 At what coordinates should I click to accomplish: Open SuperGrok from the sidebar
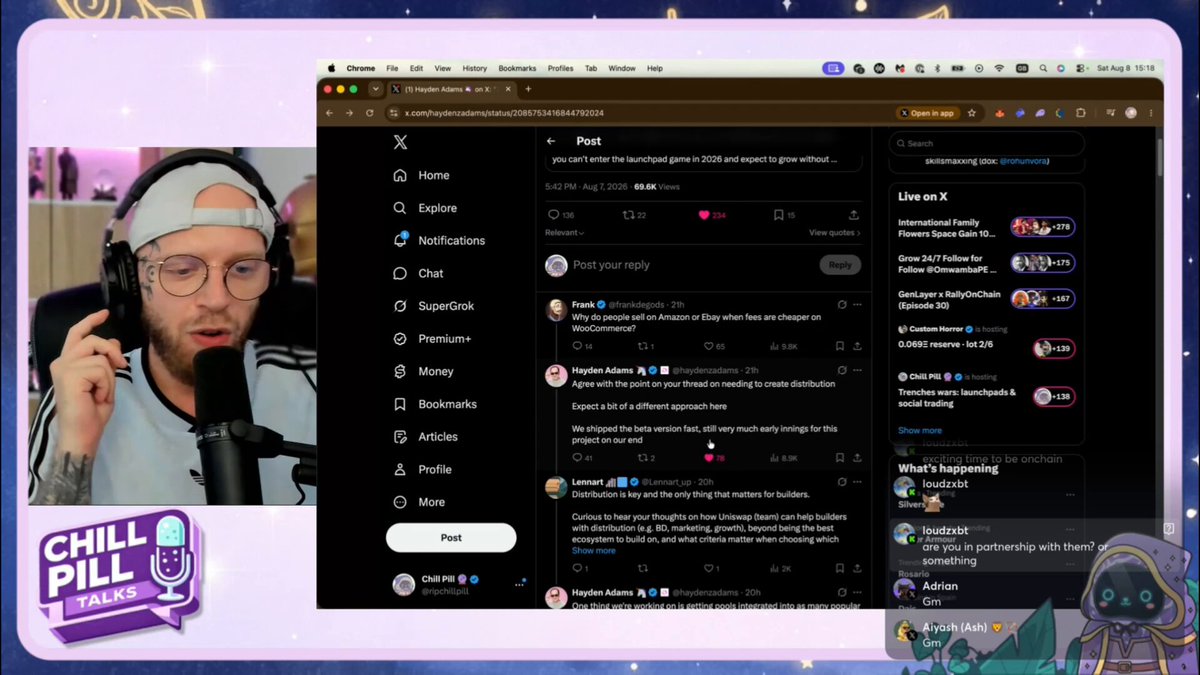coord(433,306)
